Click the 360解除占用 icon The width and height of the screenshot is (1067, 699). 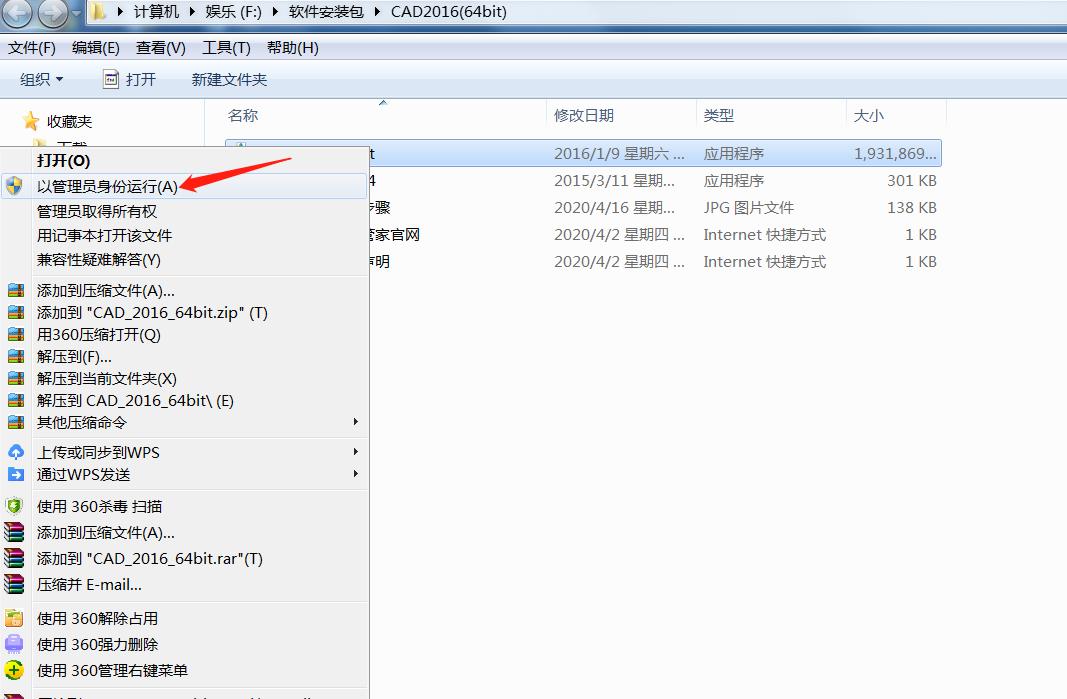point(14,618)
